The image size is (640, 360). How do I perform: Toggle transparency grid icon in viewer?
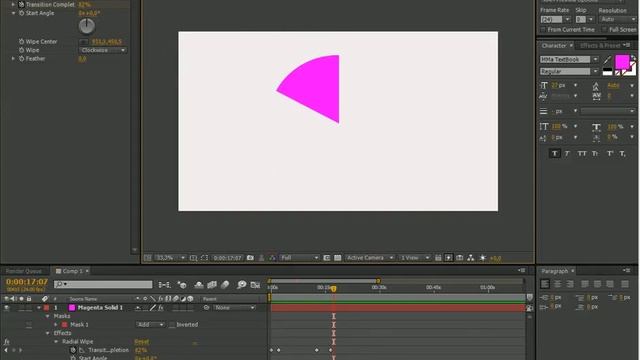(338, 258)
